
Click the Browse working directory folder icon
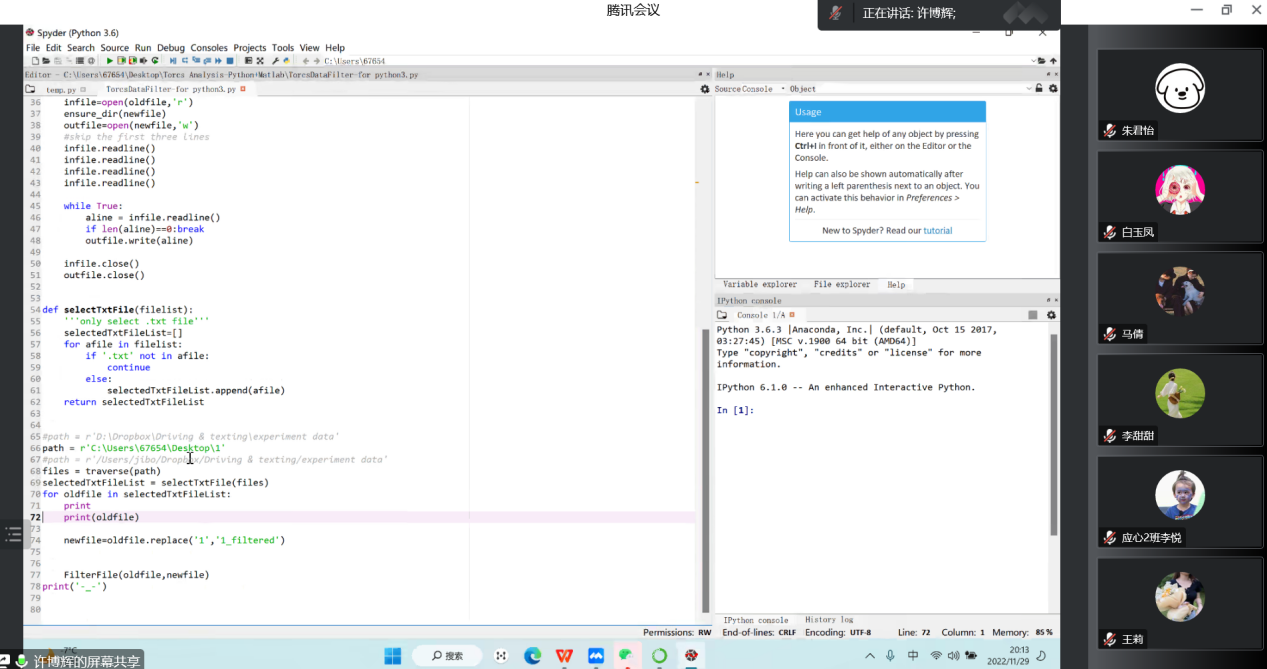click(1041, 61)
